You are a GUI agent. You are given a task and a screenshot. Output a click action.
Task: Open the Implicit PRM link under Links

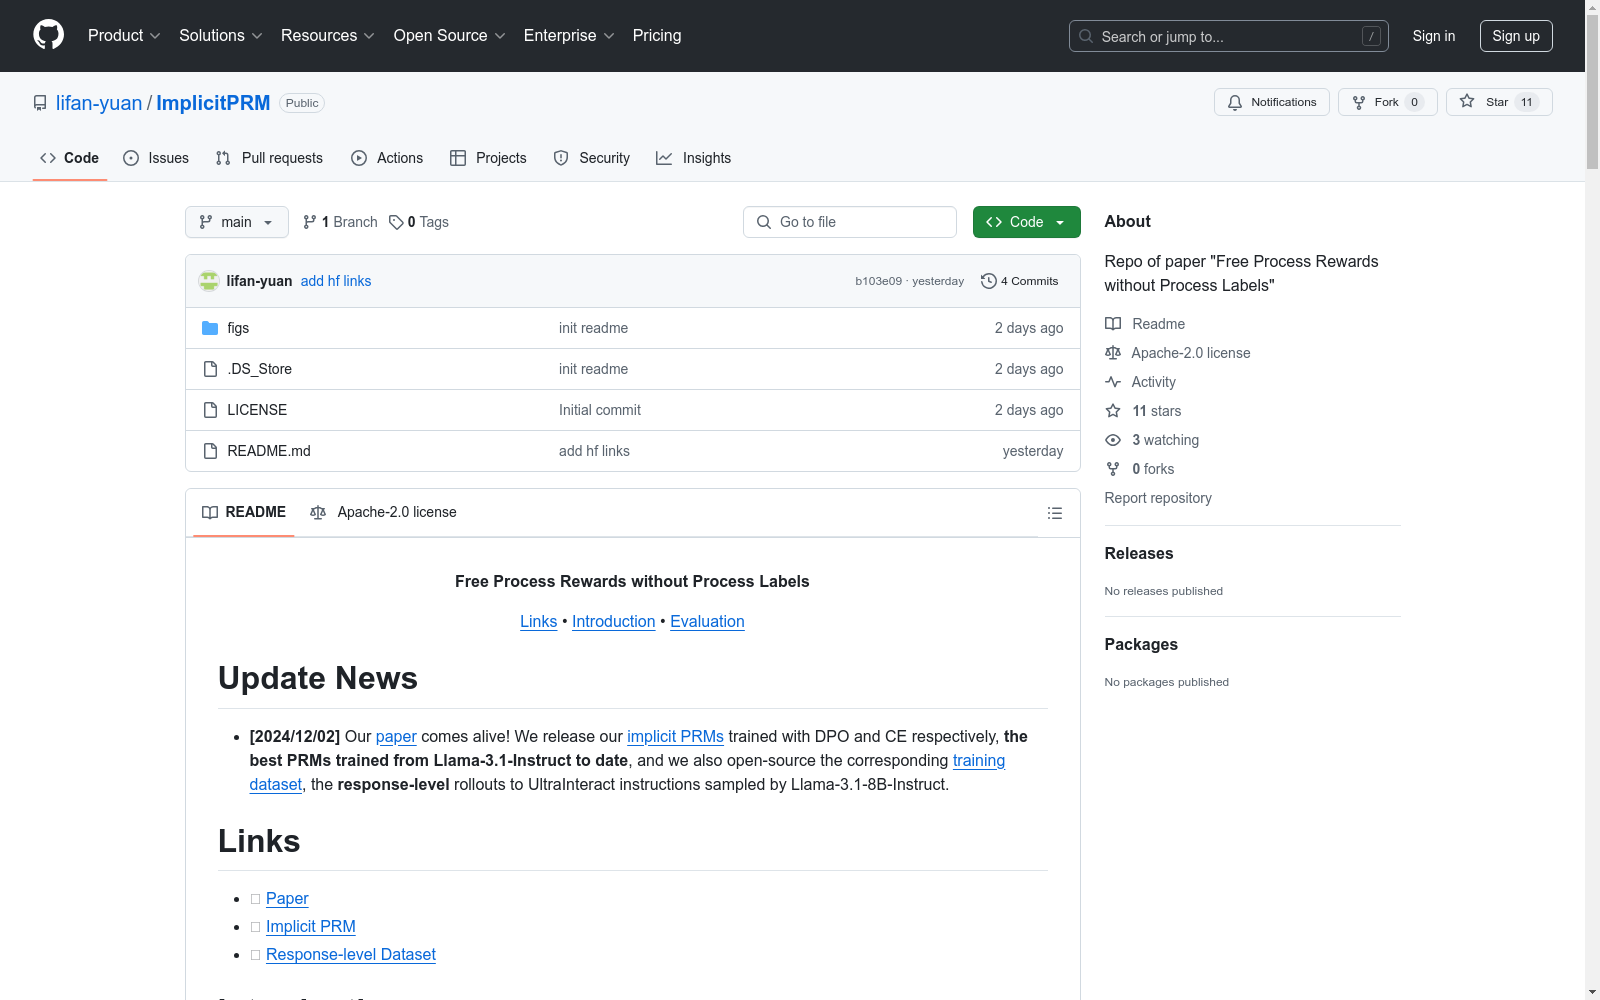click(311, 927)
